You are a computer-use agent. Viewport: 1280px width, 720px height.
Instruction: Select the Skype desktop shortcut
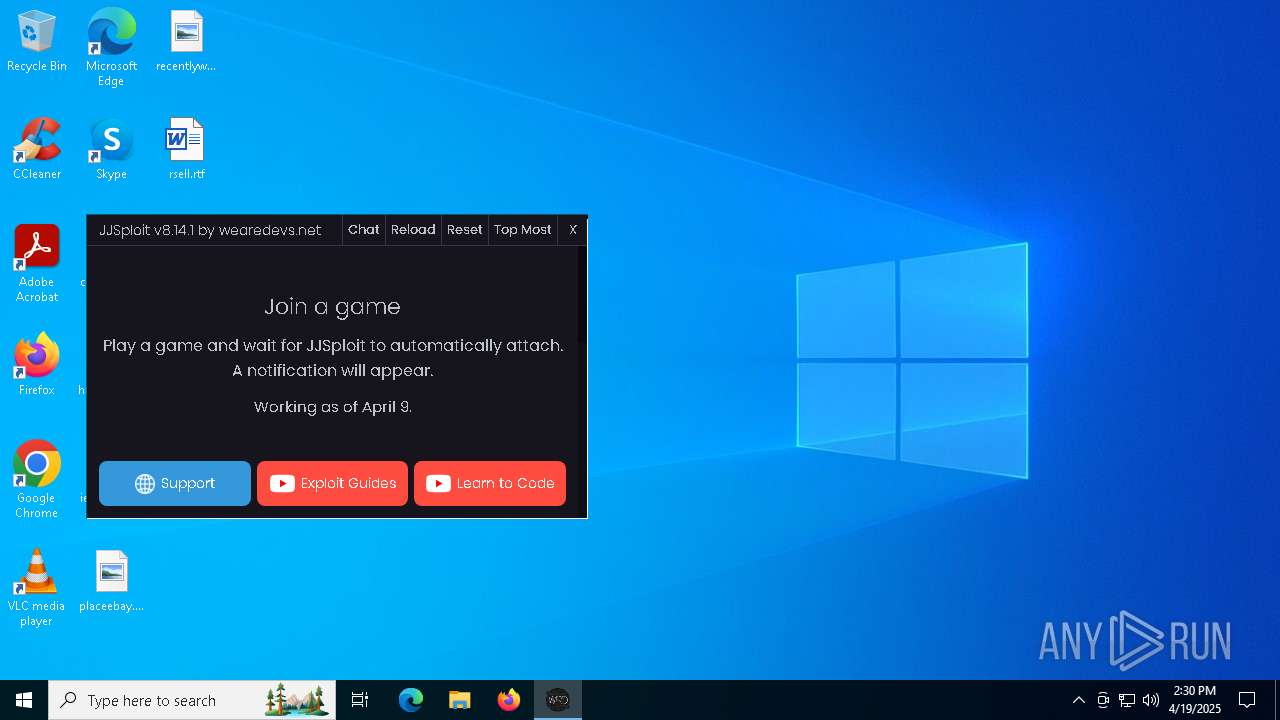(x=111, y=150)
